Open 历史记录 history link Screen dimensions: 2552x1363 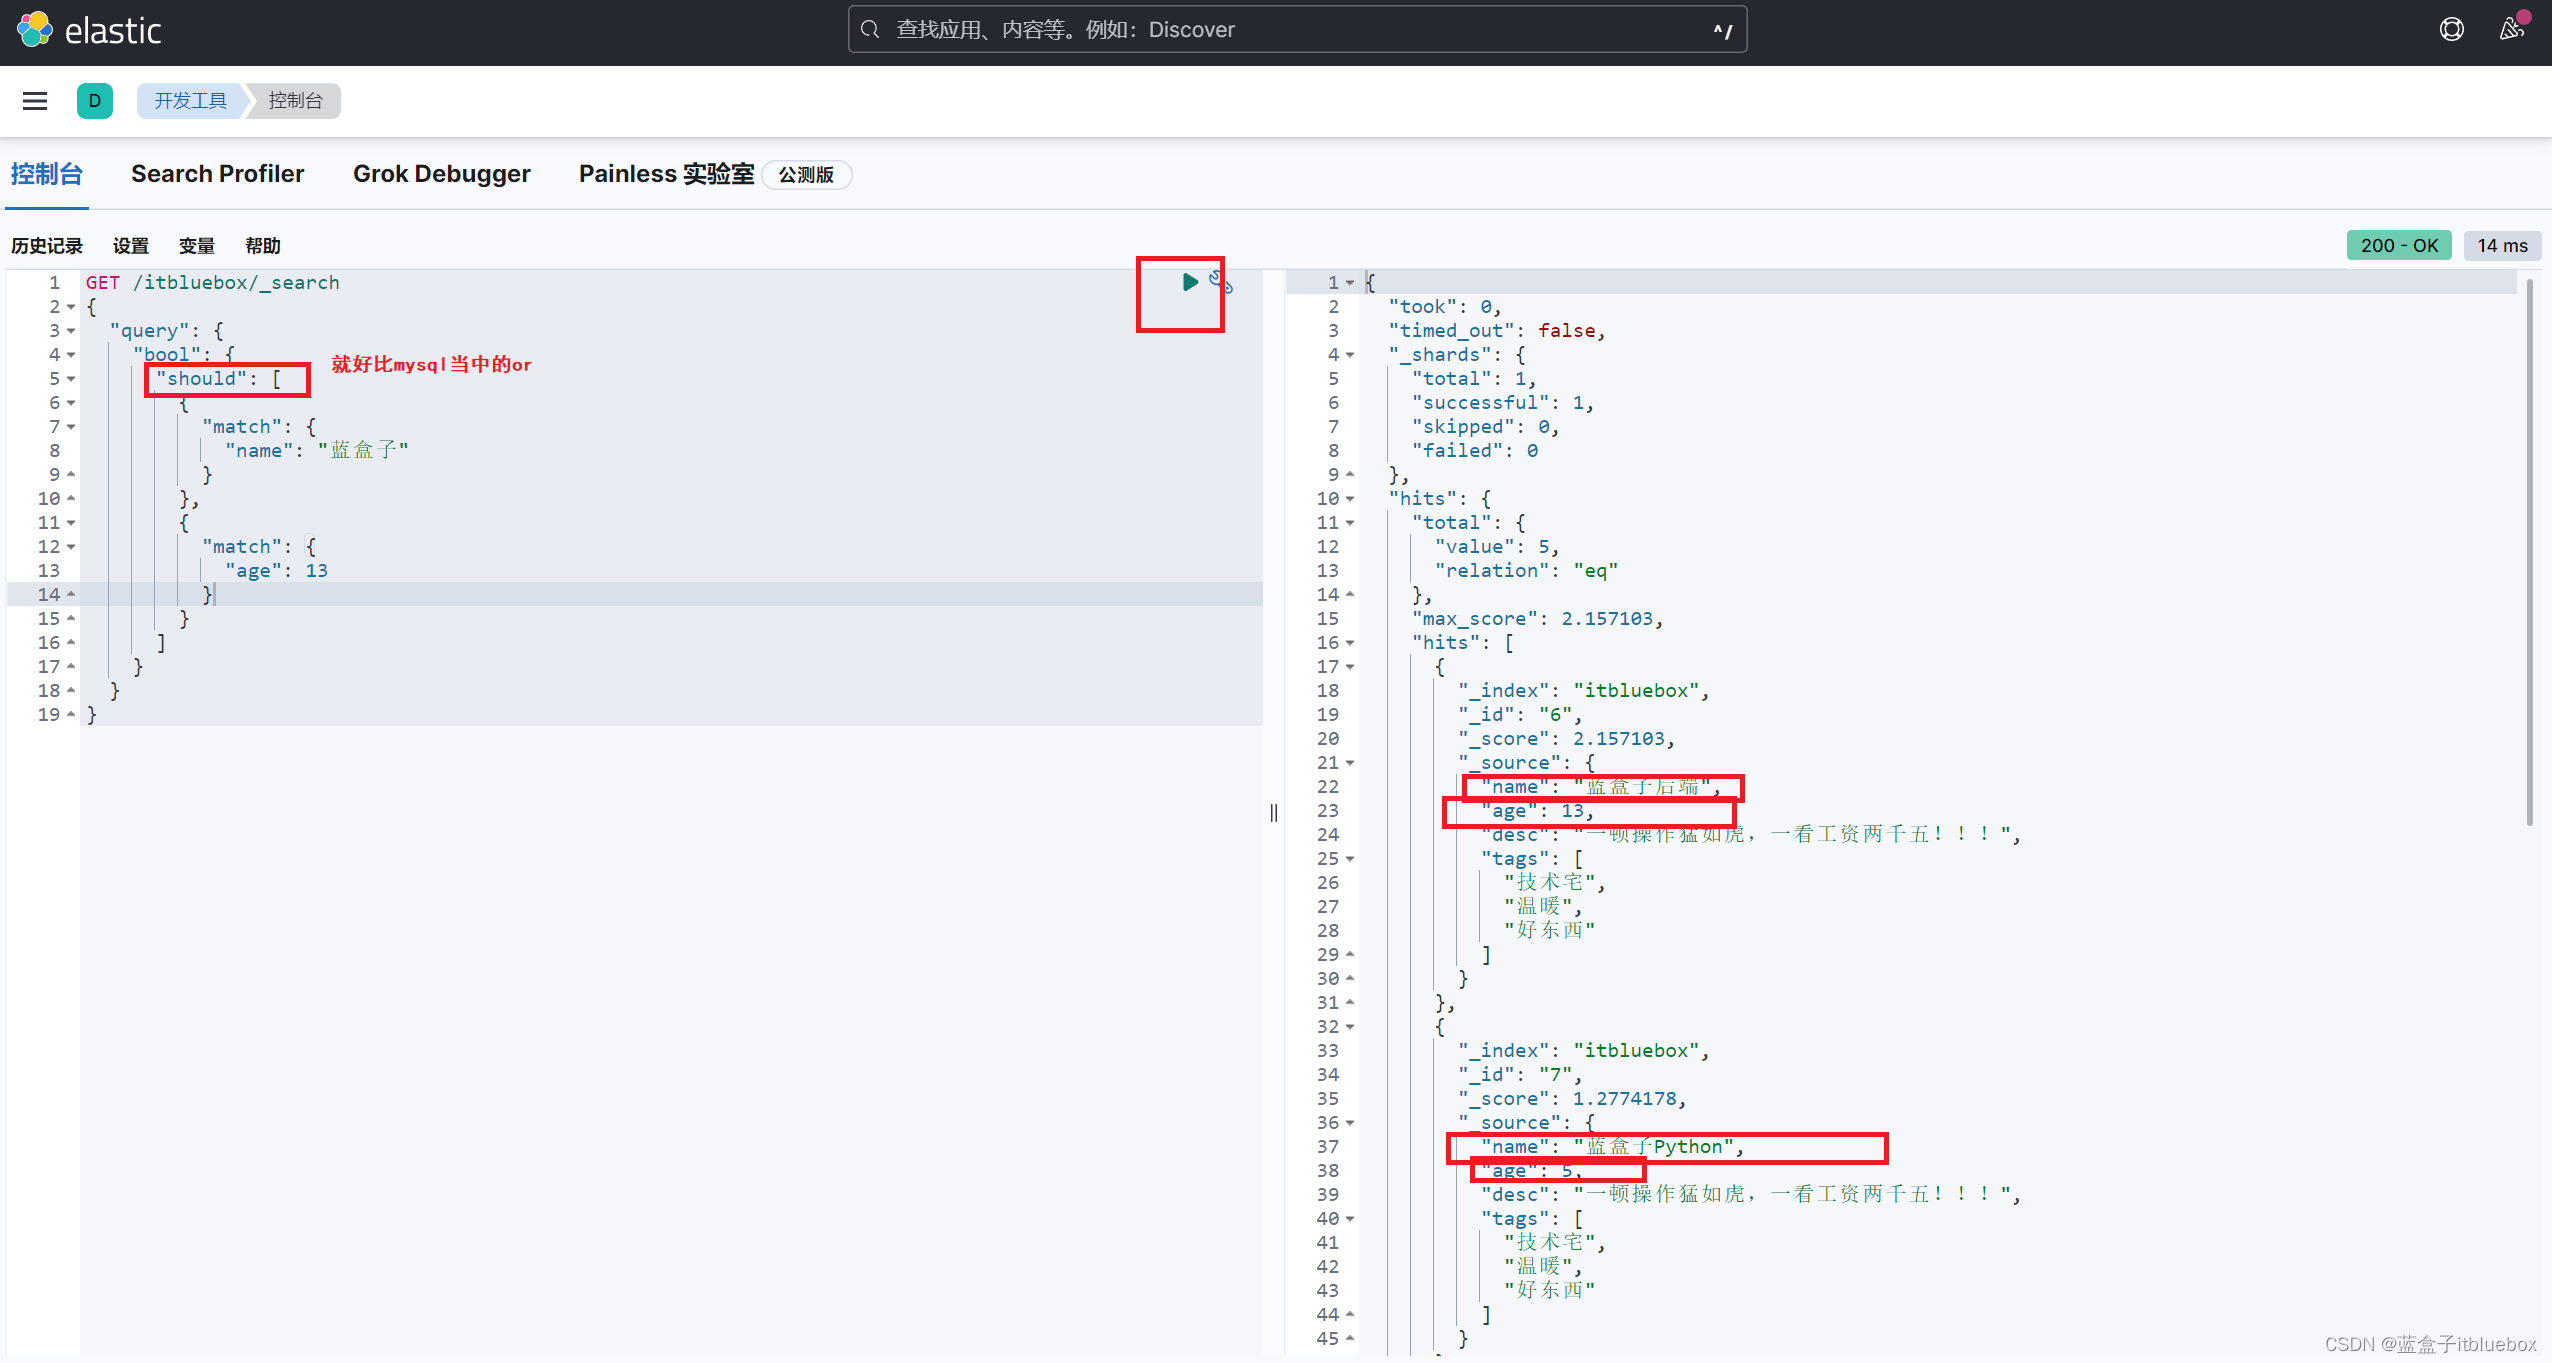pyautogui.click(x=47, y=246)
